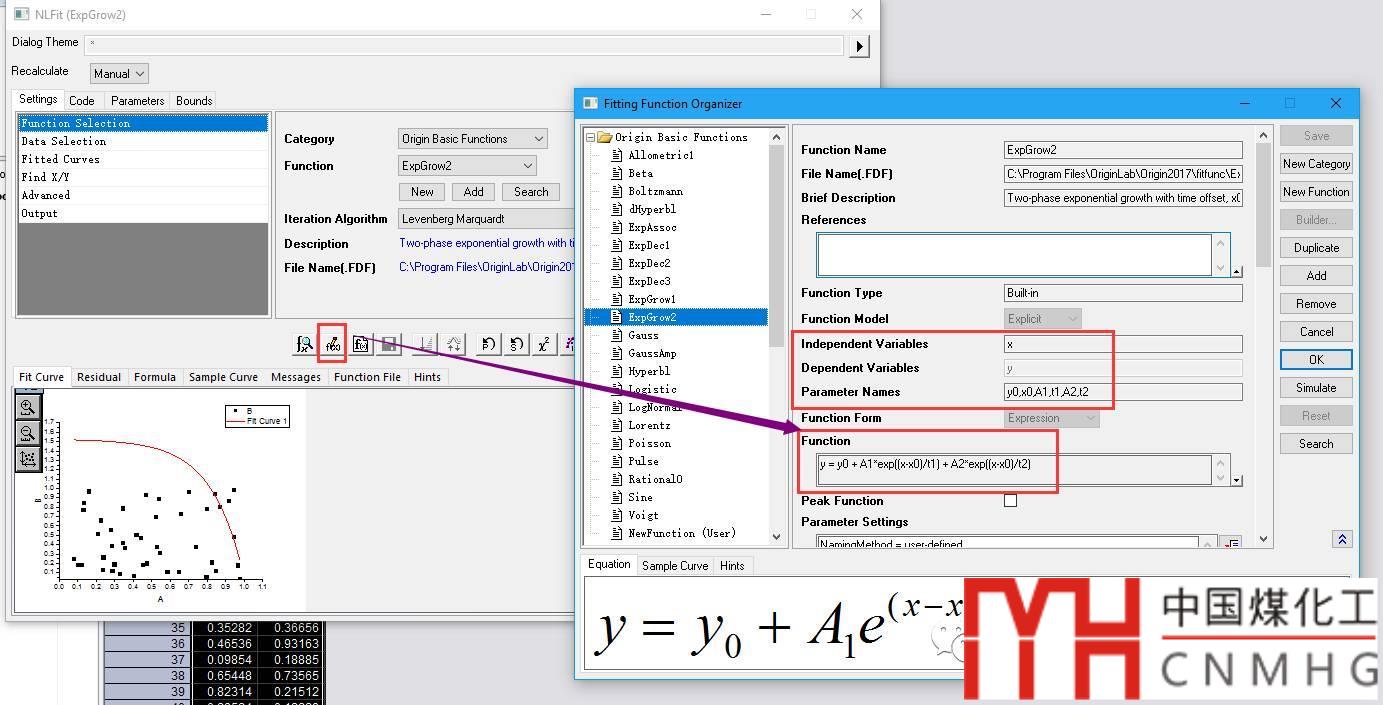Image resolution: width=1383 pixels, height=705 pixels.
Task: Click the New Category button
Action: 1316,164
